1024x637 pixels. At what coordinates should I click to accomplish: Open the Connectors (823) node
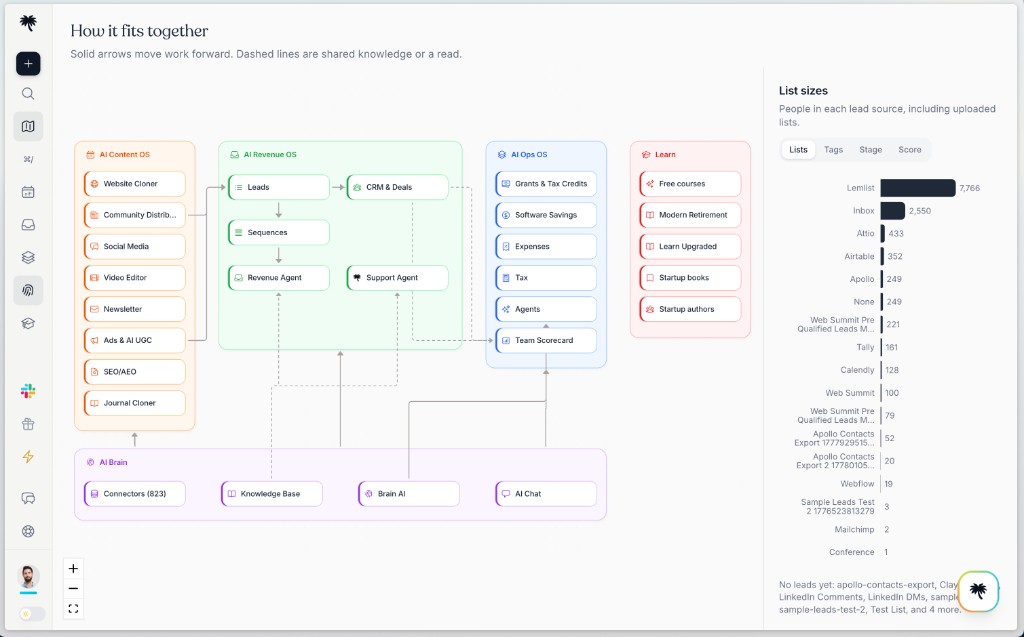(135, 494)
